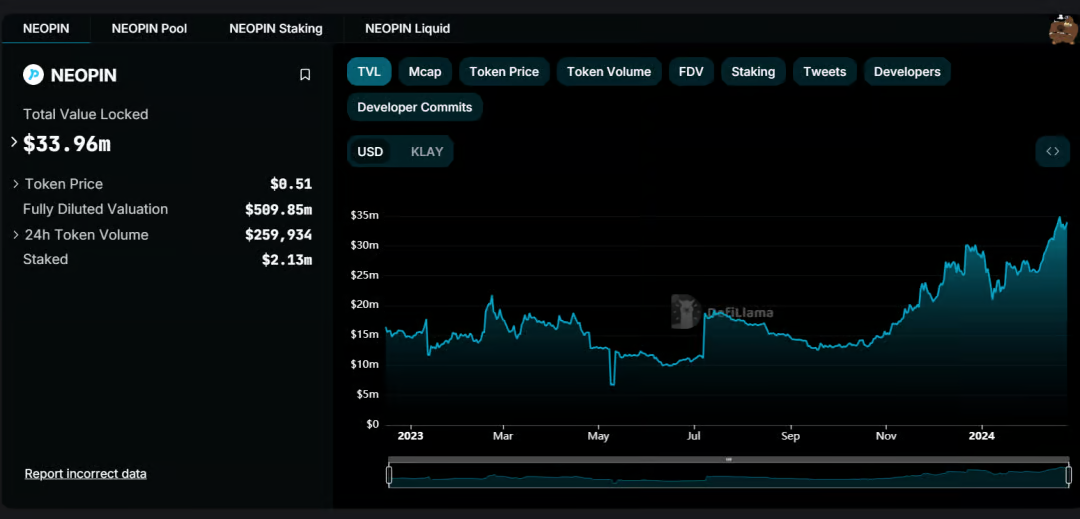Click the DefiLlama watermark on chart
Viewport: 1080px width, 519px height.
(x=721, y=312)
